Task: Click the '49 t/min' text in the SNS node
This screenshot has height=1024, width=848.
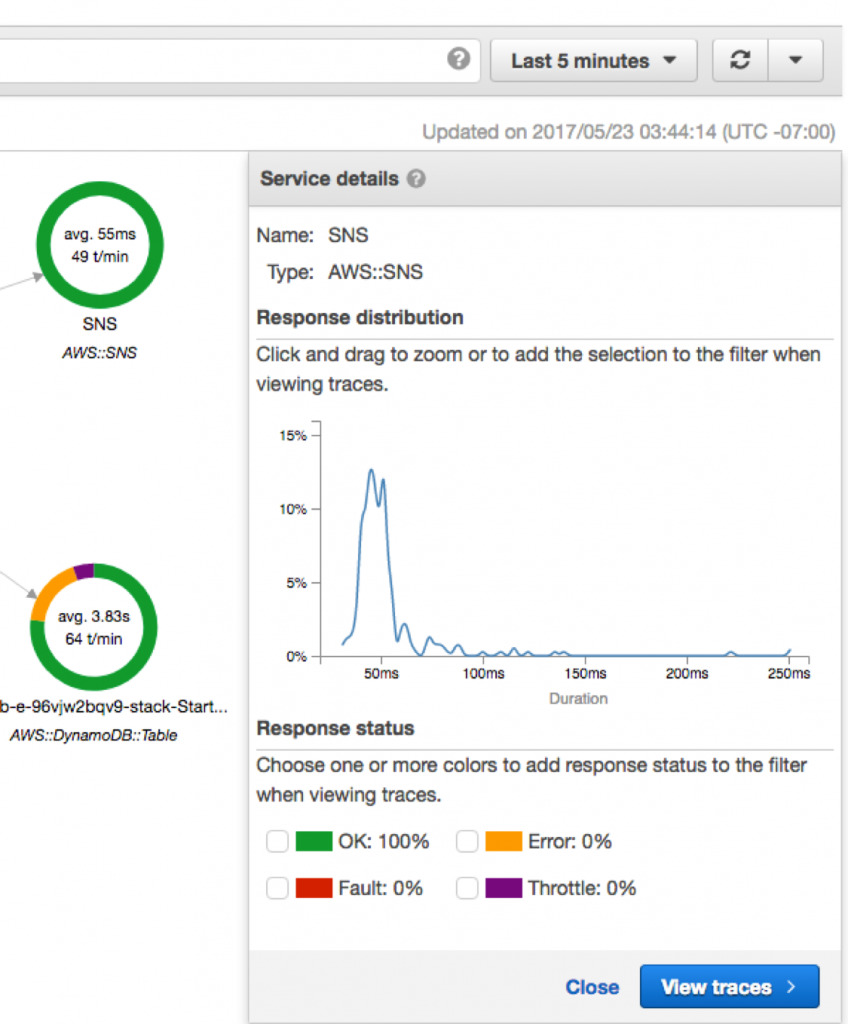Action: pos(100,257)
